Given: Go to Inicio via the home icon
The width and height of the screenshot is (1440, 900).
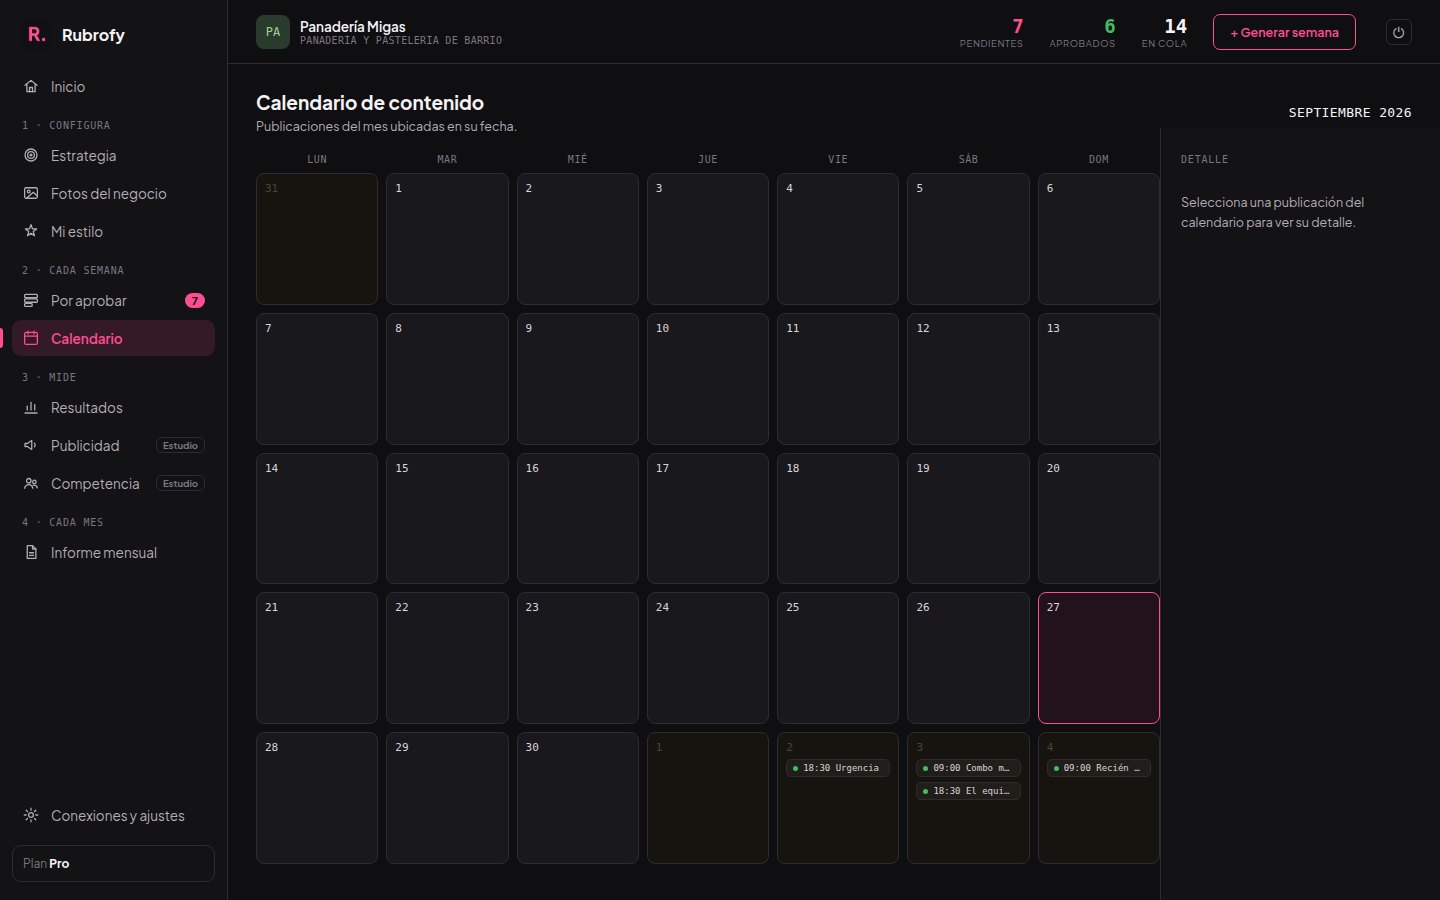Looking at the screenshot, I should (31, 87).
